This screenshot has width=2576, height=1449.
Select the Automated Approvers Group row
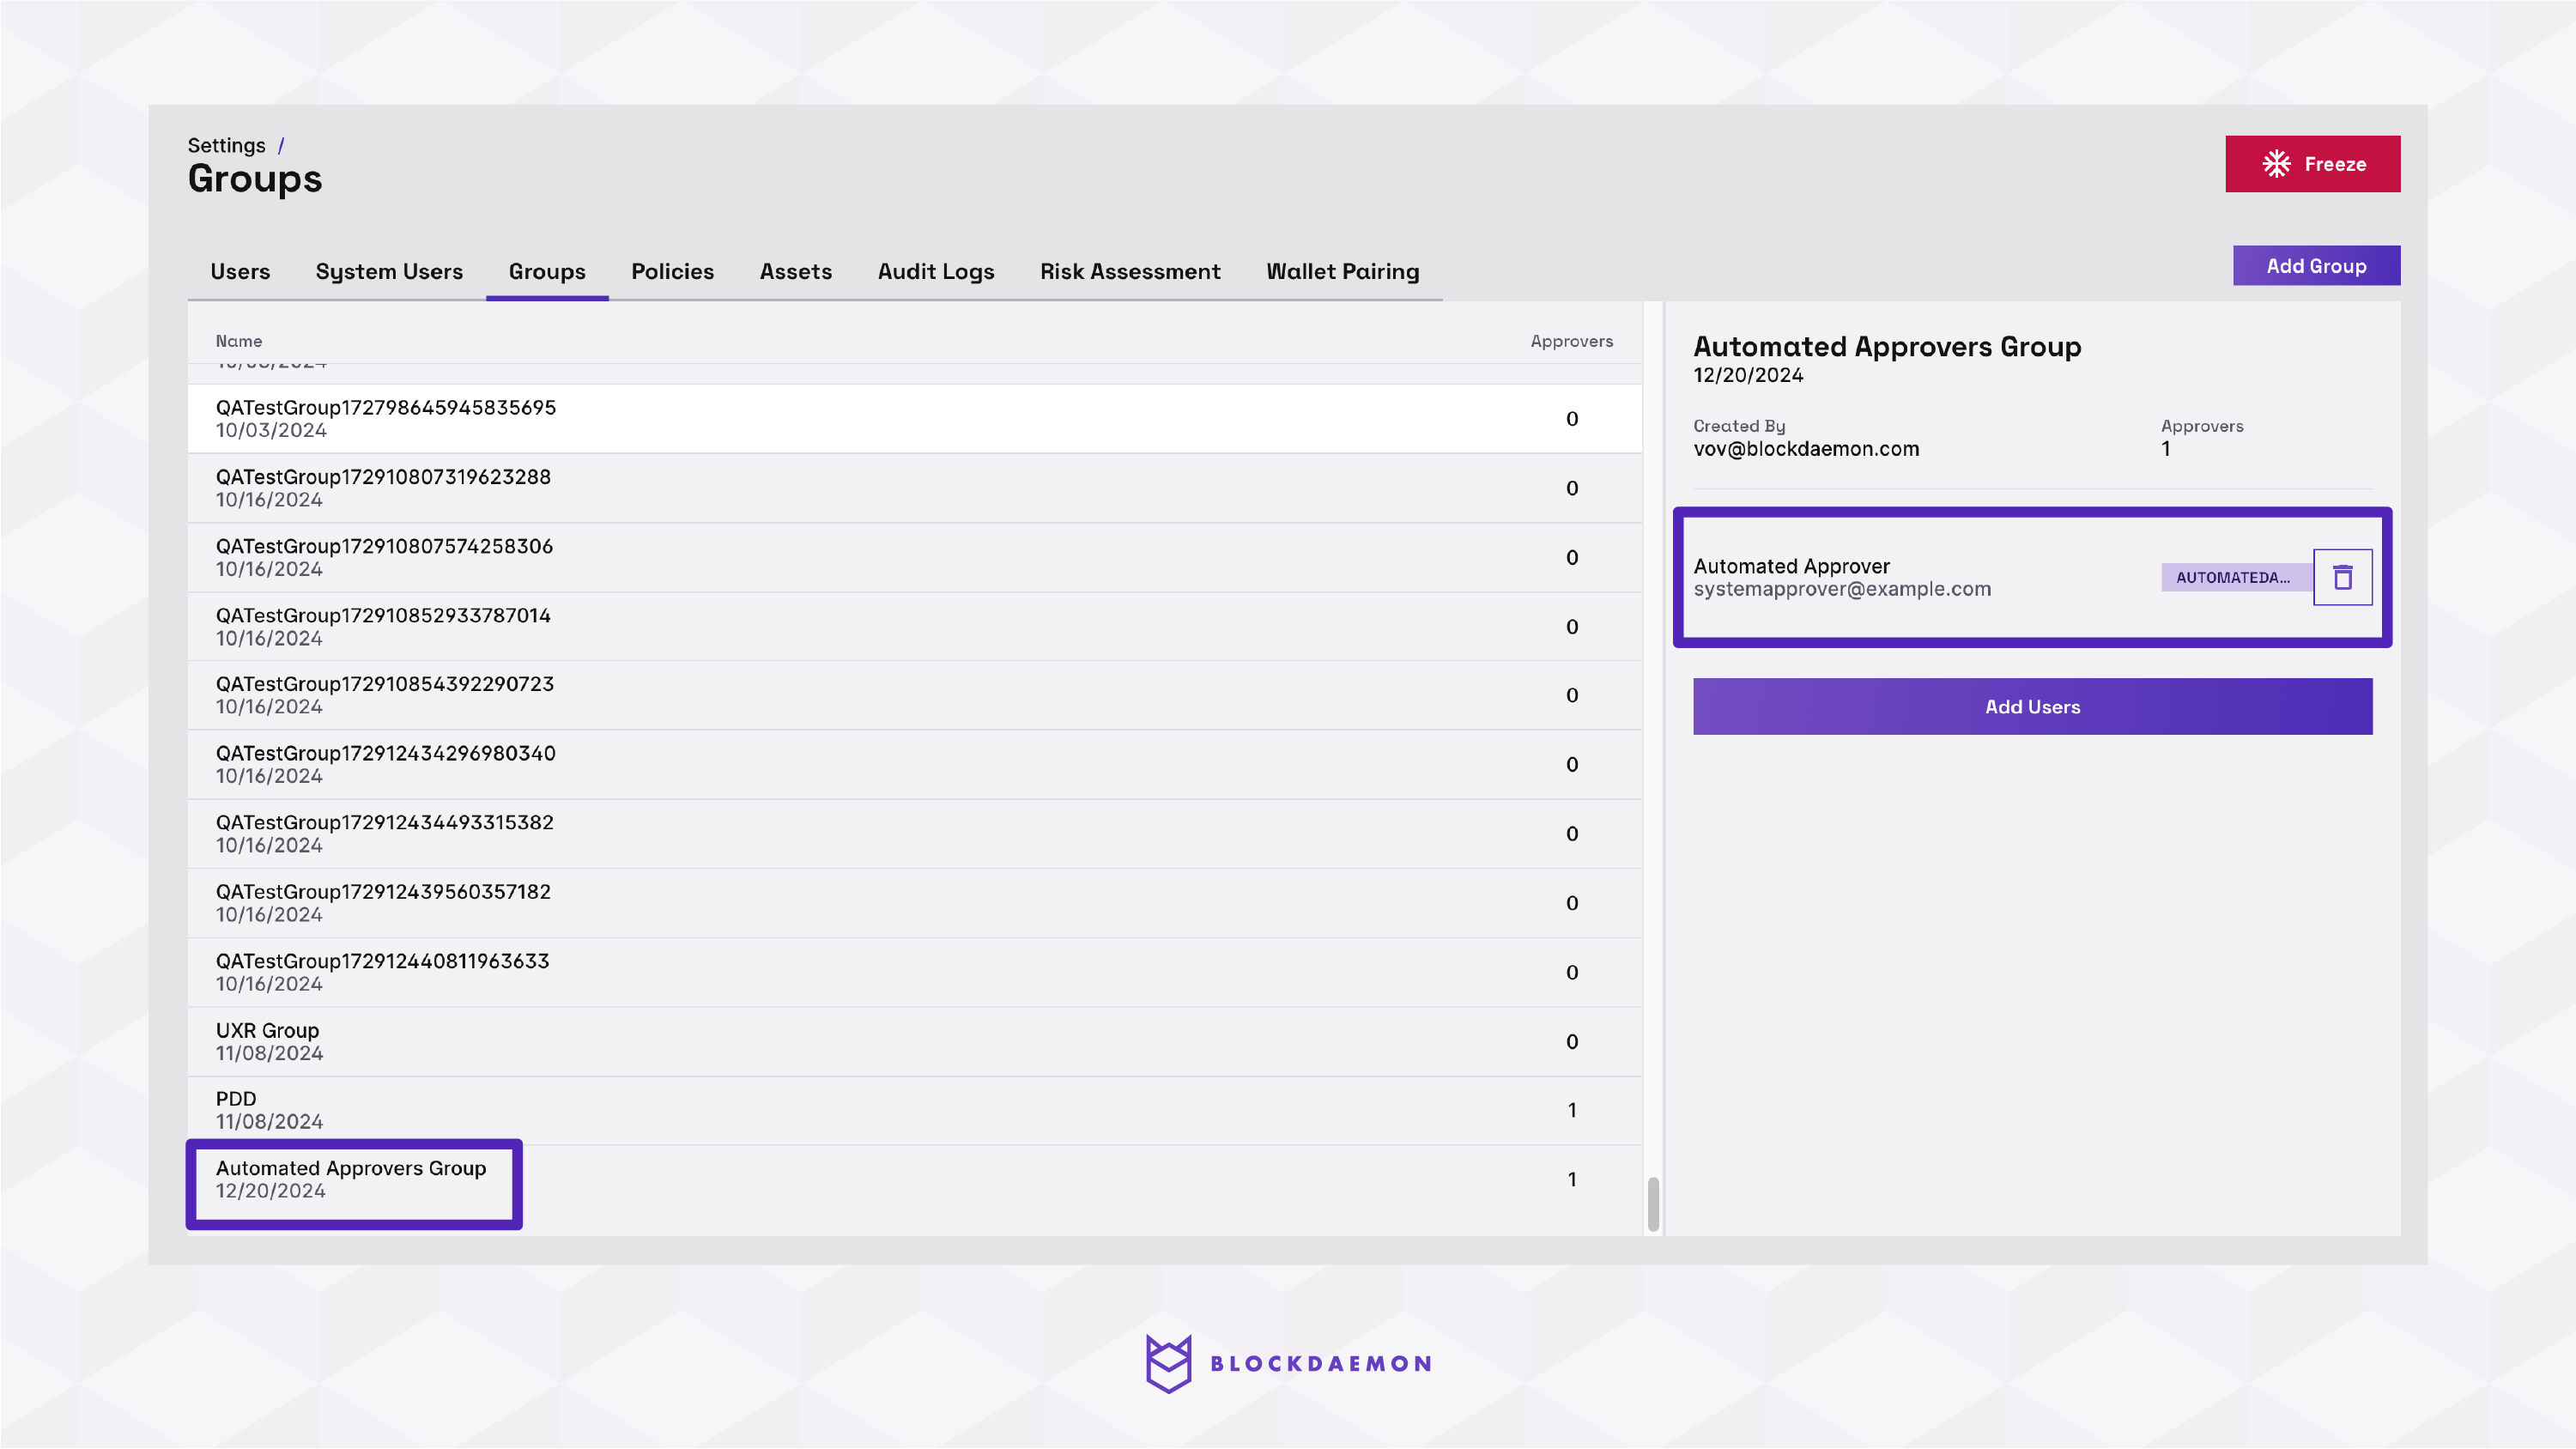[352, 1179]
